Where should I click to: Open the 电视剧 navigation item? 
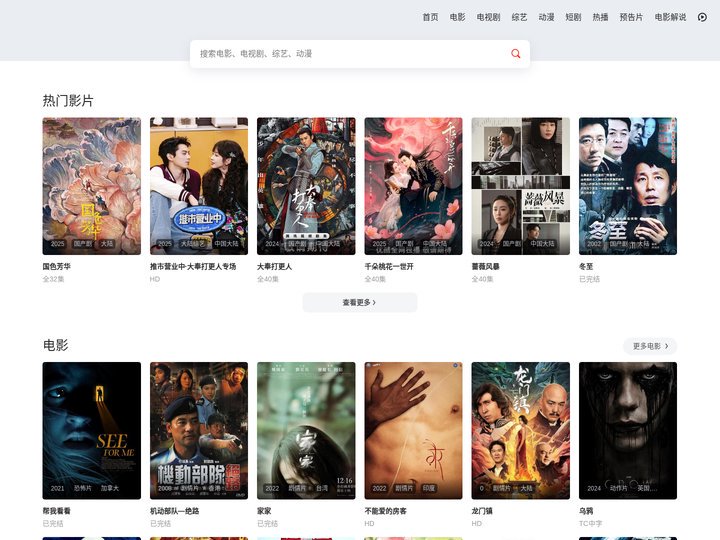(488, 17)
